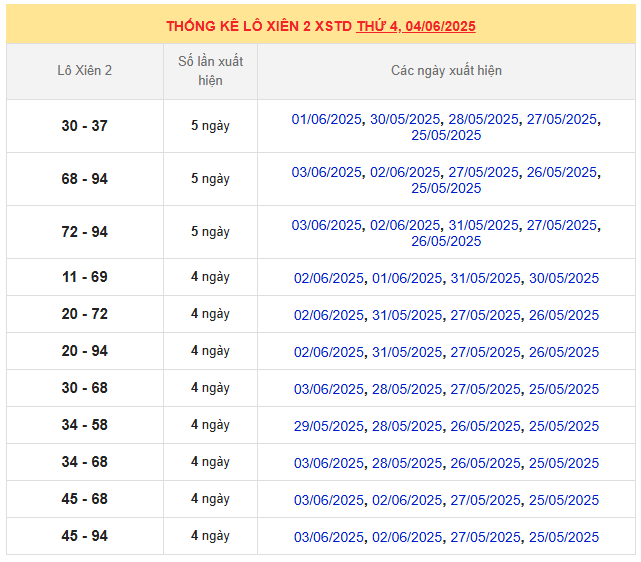Select the pair cell 30 - 68
641x562 pixels.
(x=85, y=388)
